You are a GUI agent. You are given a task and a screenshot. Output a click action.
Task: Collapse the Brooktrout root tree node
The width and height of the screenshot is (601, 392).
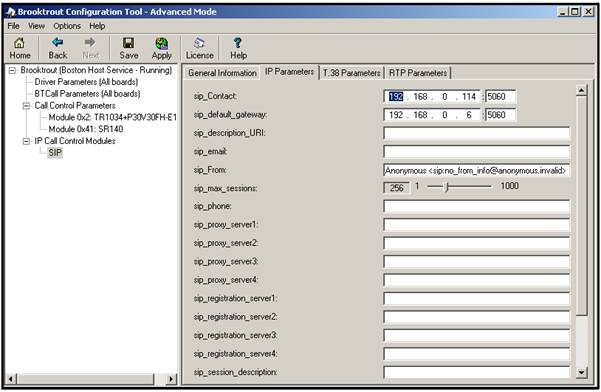pos(12,71)
